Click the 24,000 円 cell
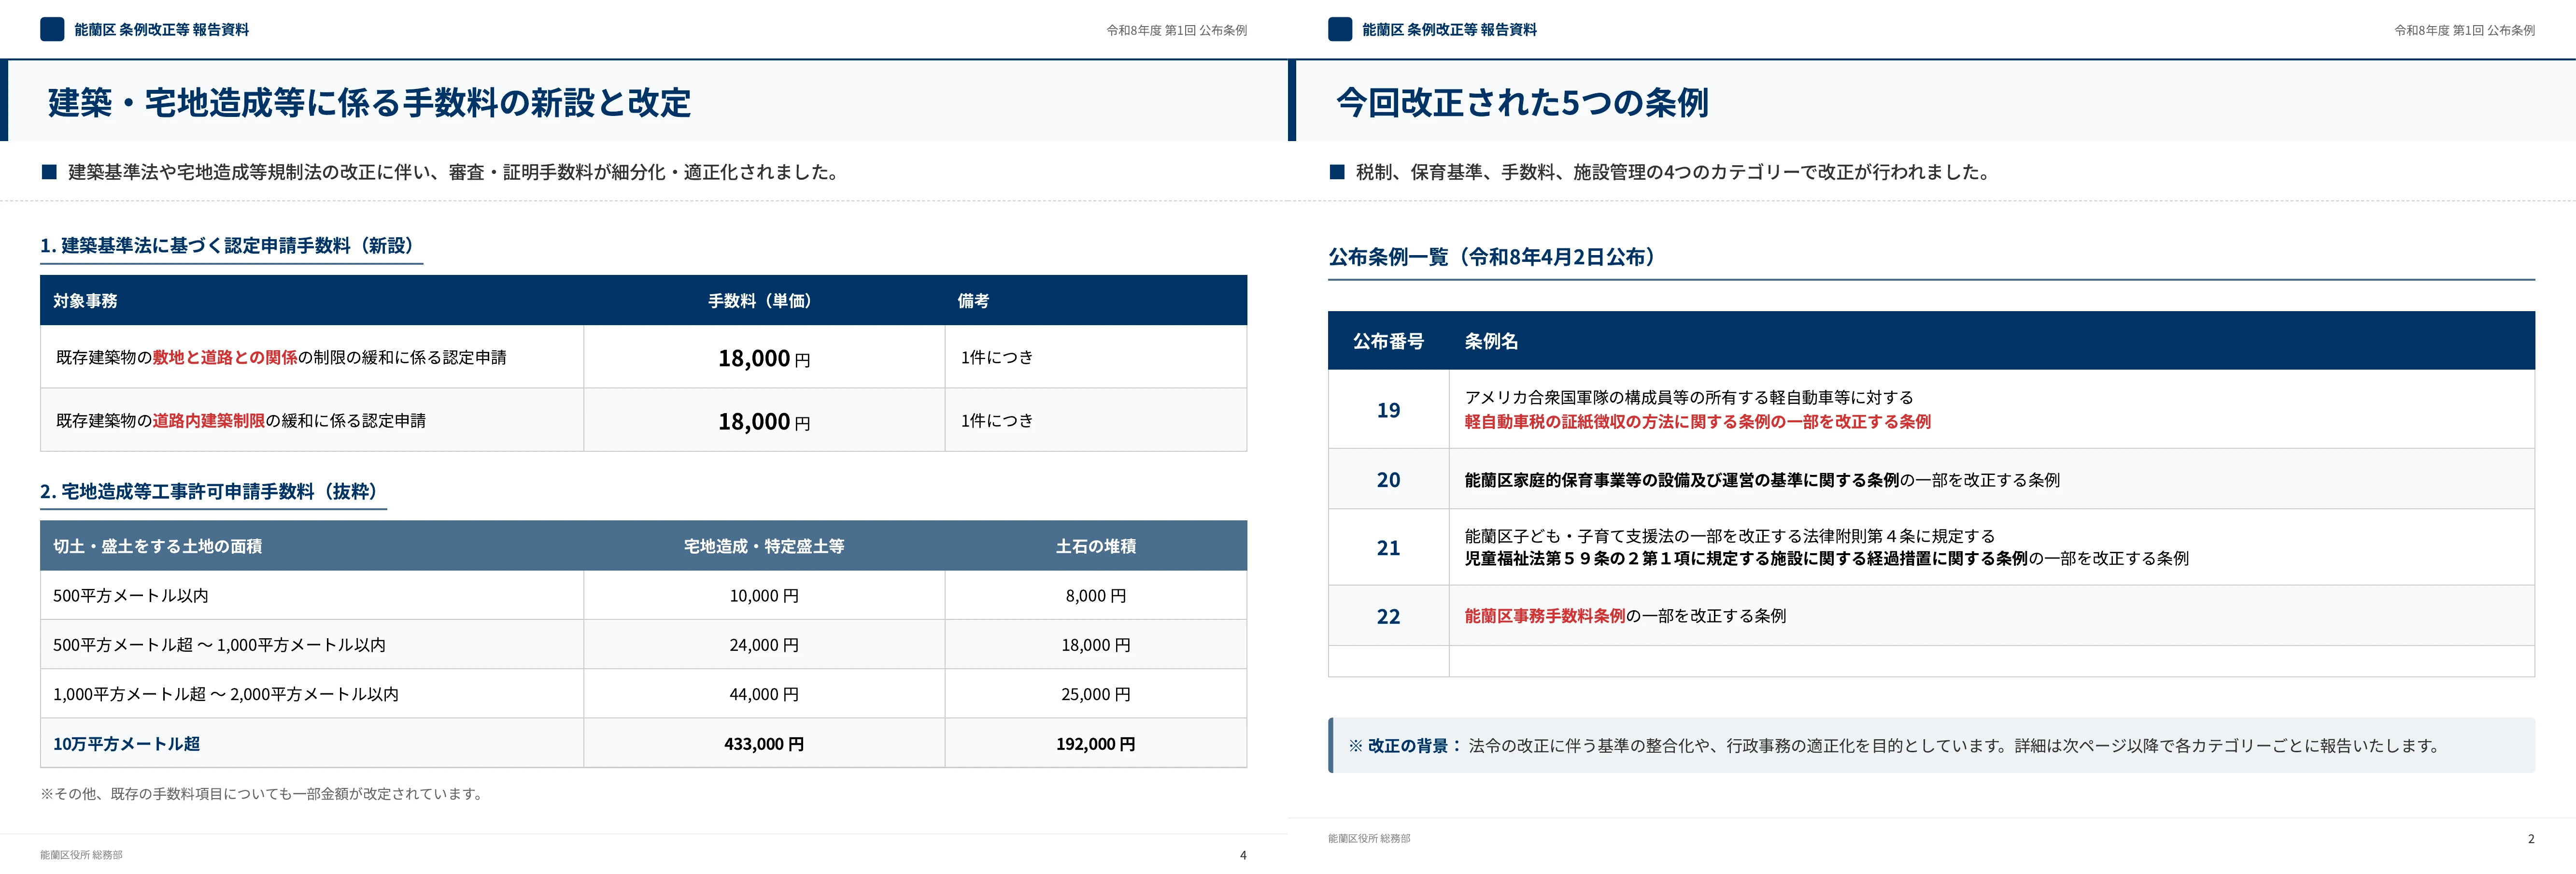Image resolution: width=2576 pixels, height=874 pixels. pyautogui.click(x=764, y=645)
